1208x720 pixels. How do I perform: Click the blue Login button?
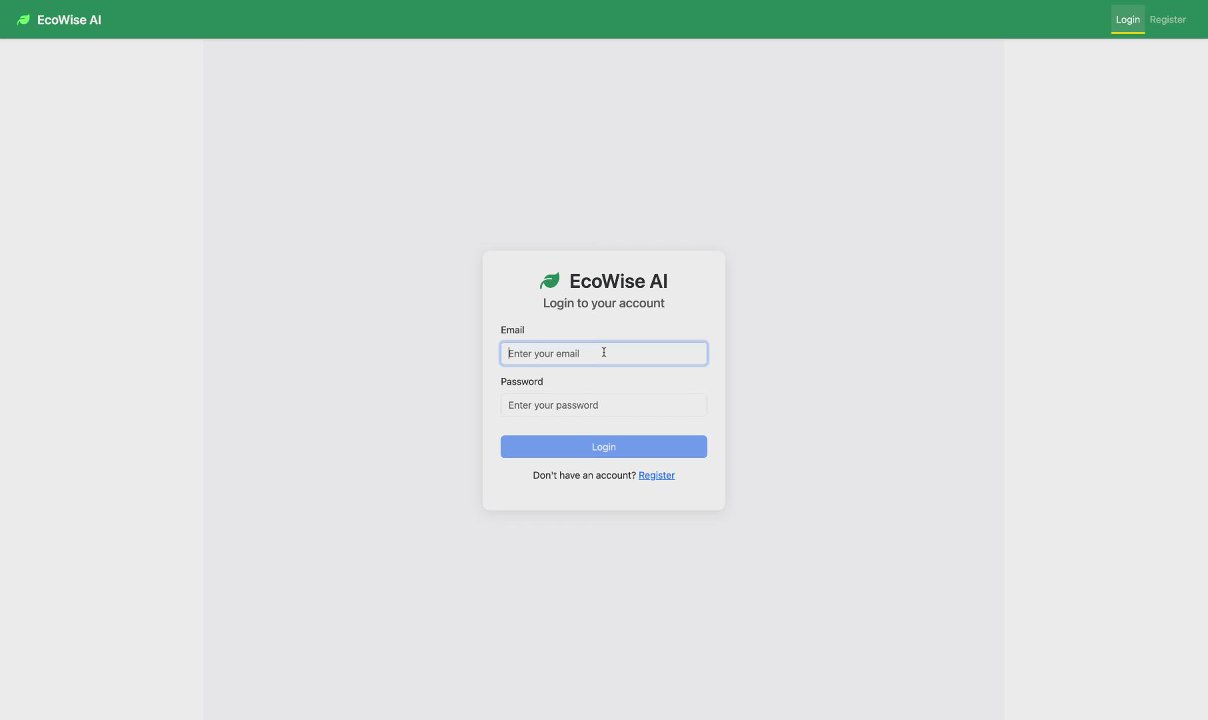pyautogui.click(x=604, y=447)
